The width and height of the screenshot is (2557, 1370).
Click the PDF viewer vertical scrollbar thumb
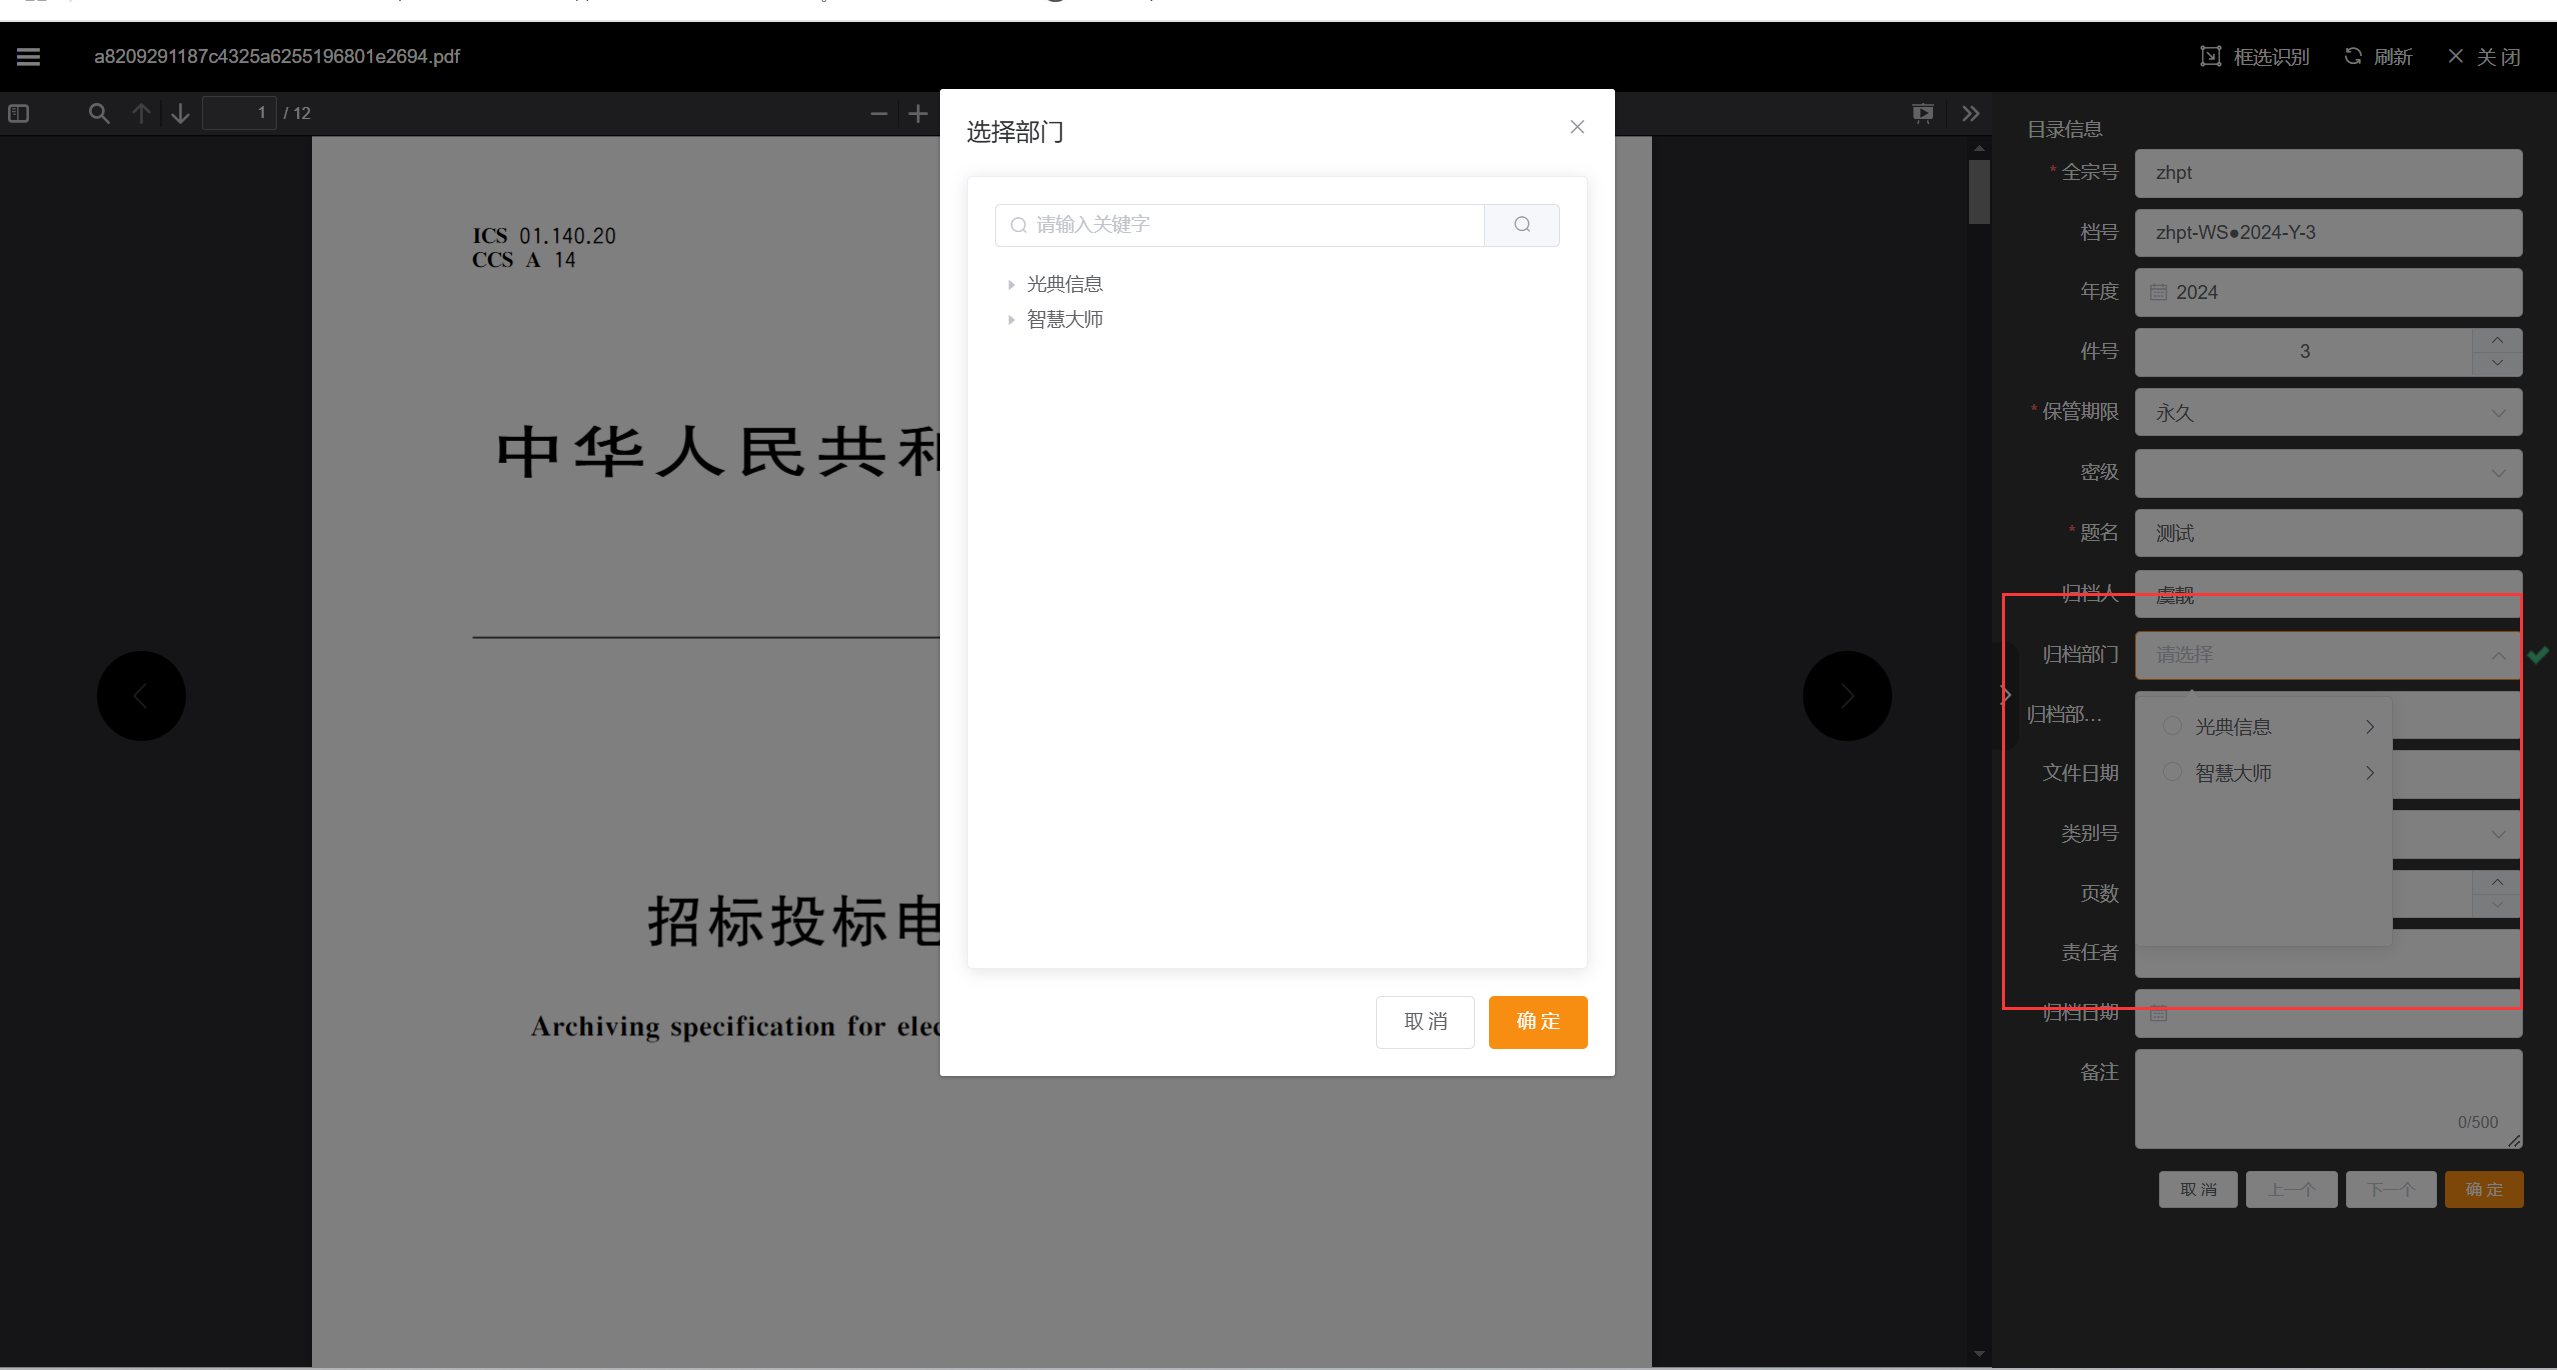click(x=1979, y=192)
